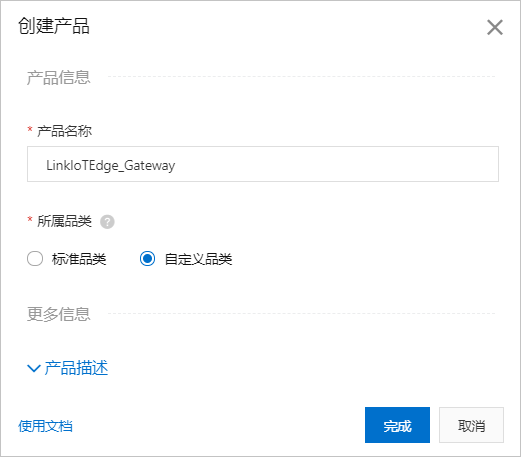Expand the chevron arrow beside 产品描述

[34, 368]
